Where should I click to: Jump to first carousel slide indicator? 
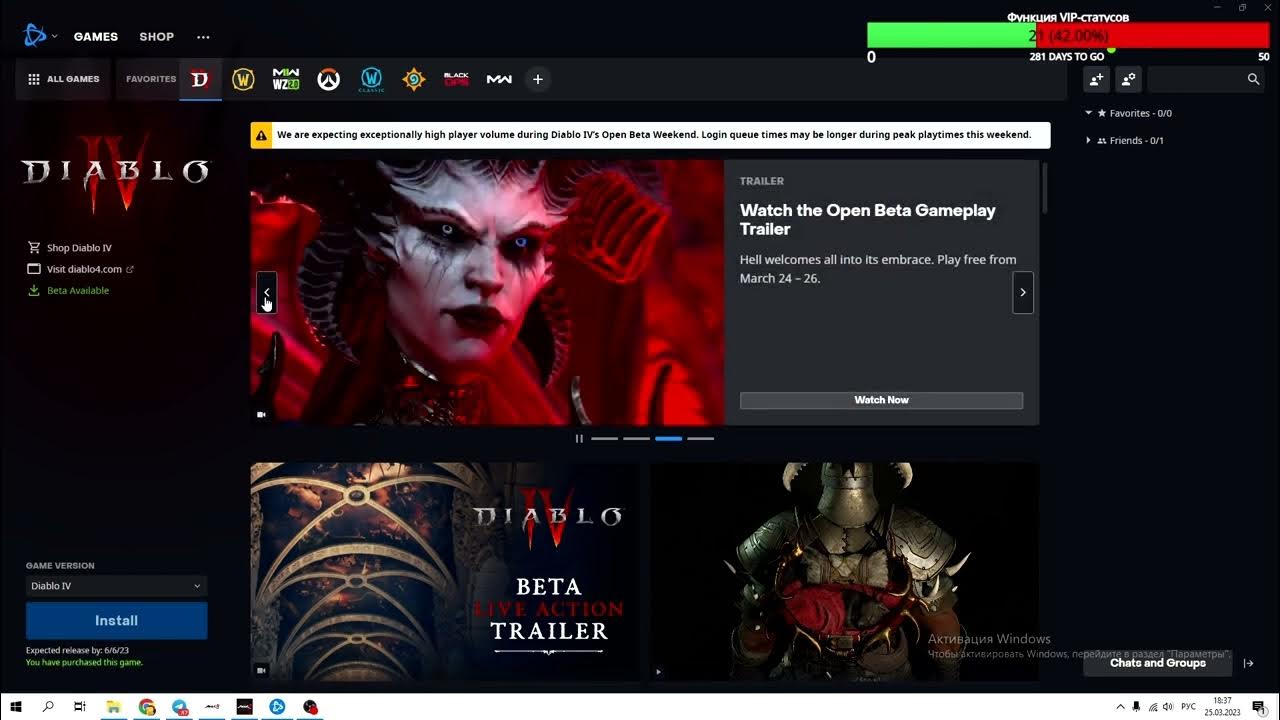pyautogui.click(x=605, y=438)
